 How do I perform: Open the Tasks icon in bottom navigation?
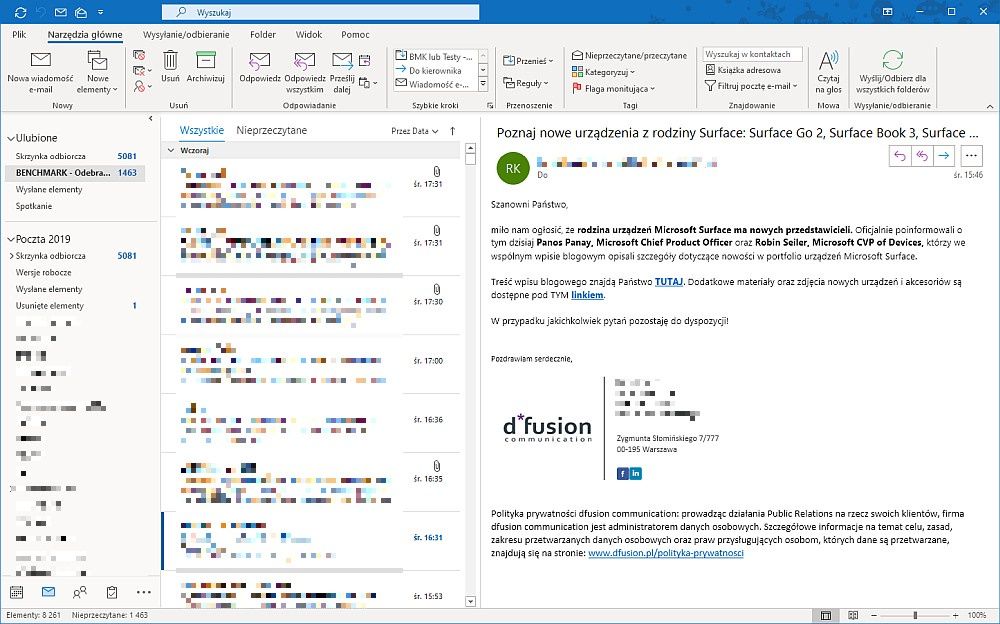point(112,592)
